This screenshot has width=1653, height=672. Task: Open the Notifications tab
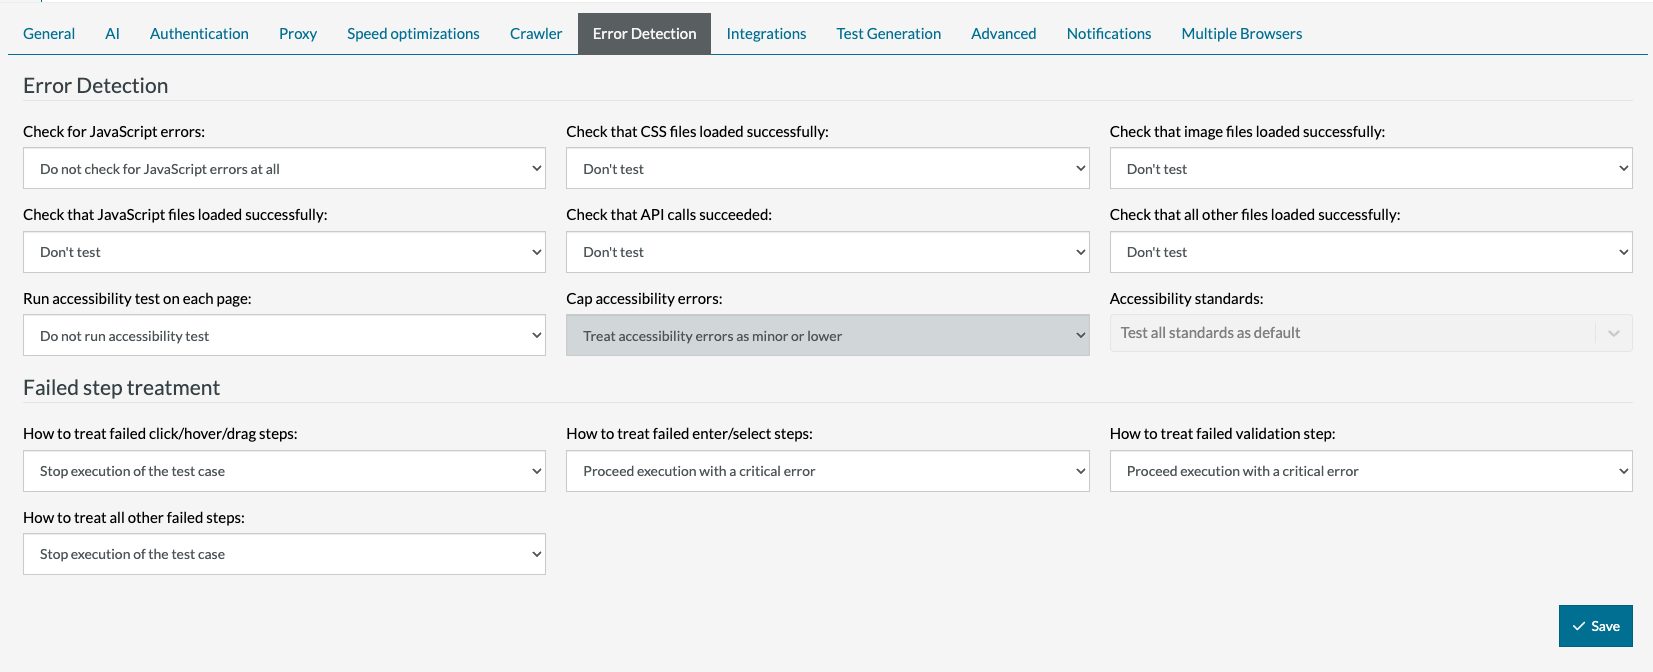point(1108,34)
